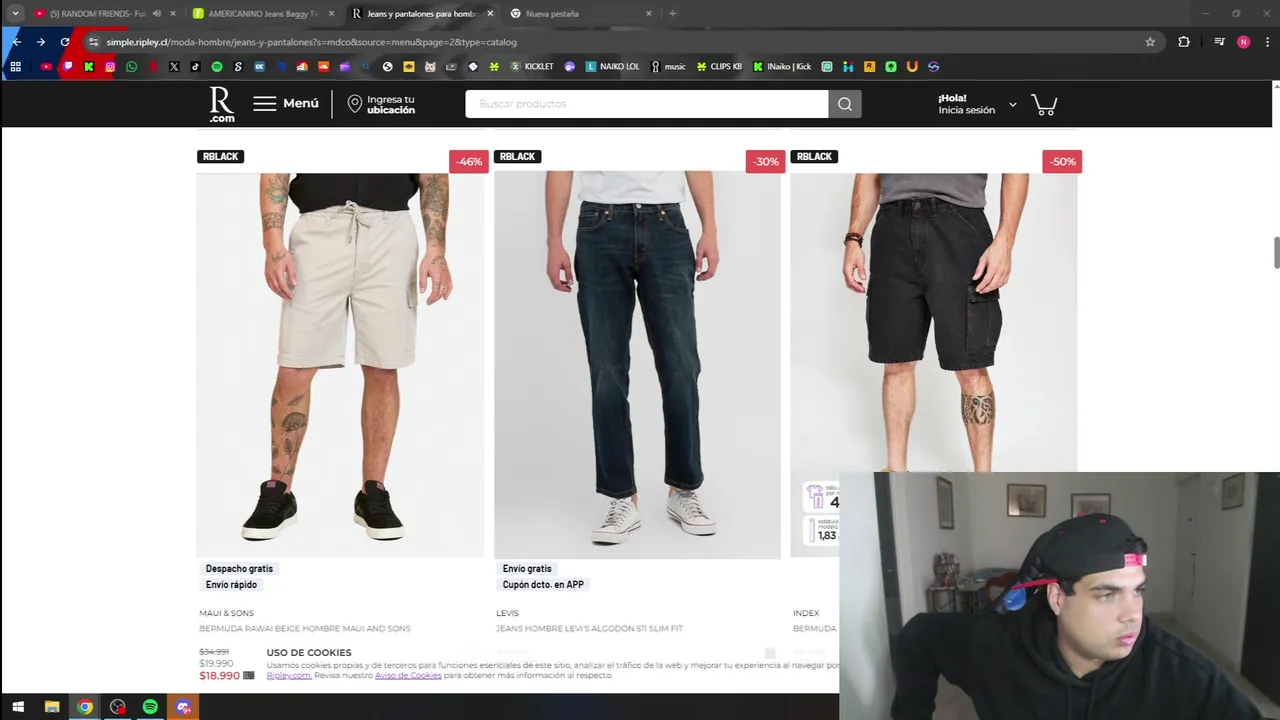This screenshot has height=720, width=1280.
Task: Open Discord from the taskbar
Action: coord(183,707)
